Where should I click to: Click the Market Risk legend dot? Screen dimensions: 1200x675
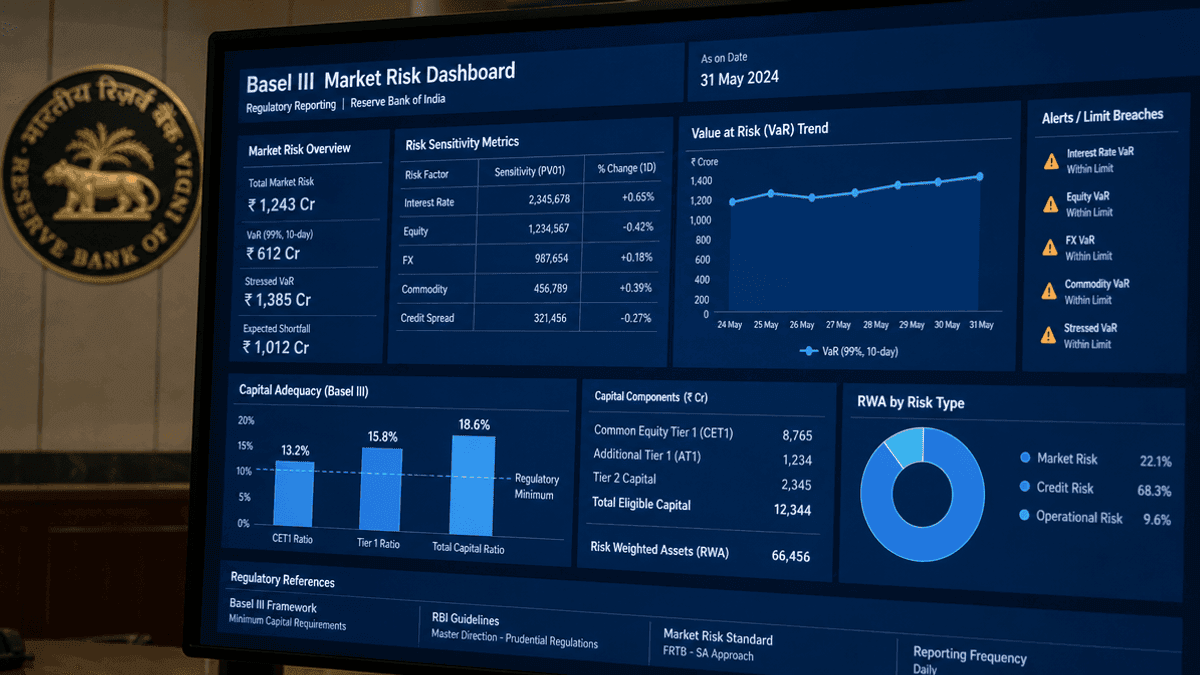pyautogui.click(x=1025, y=458)
